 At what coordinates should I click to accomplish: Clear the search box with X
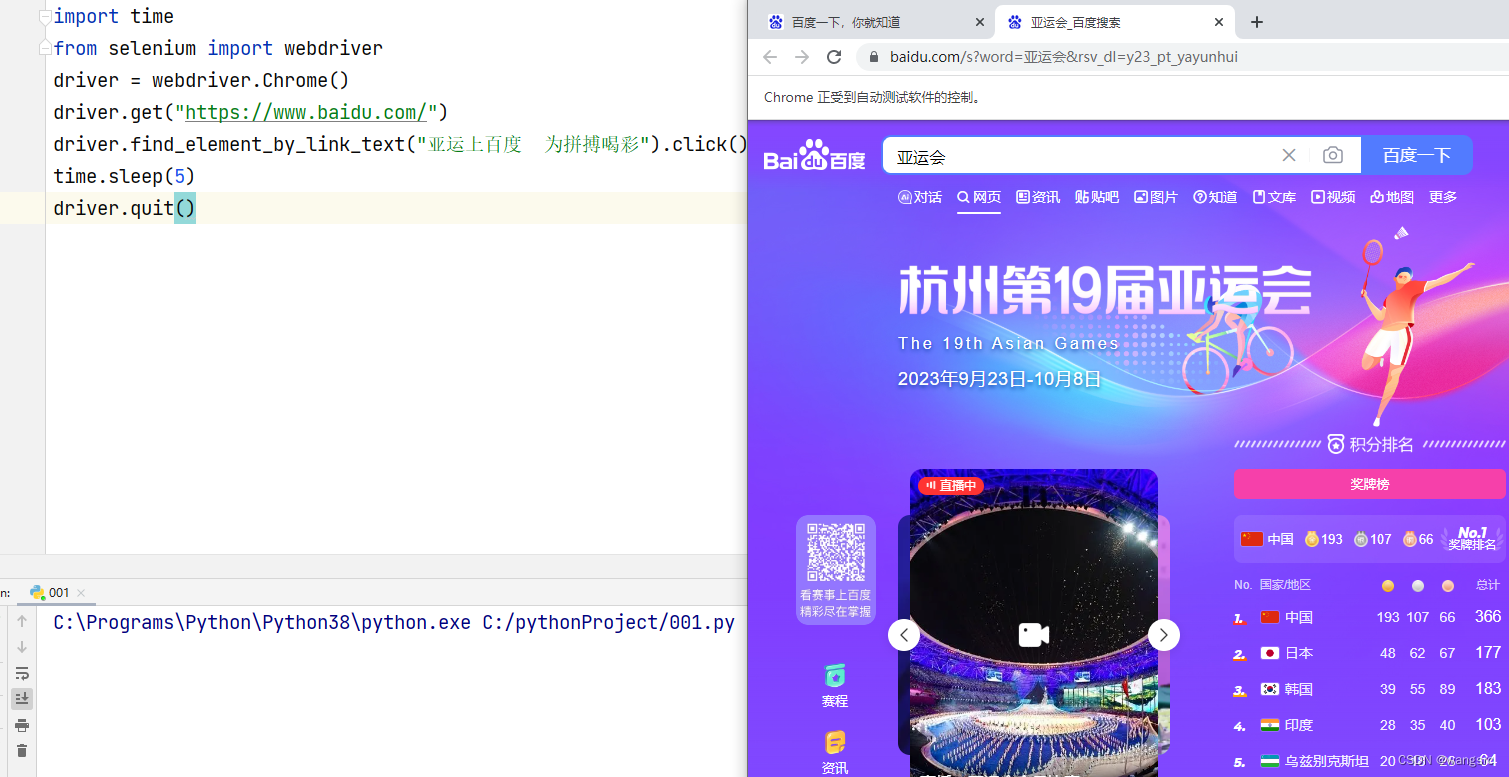(x=1289, y=155)
